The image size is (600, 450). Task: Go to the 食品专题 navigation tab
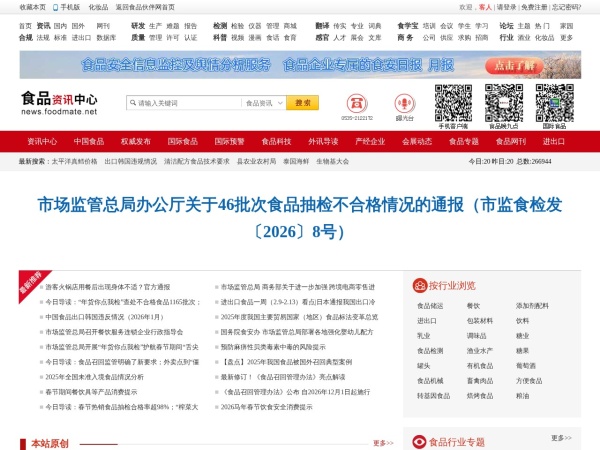coord(463,141)
